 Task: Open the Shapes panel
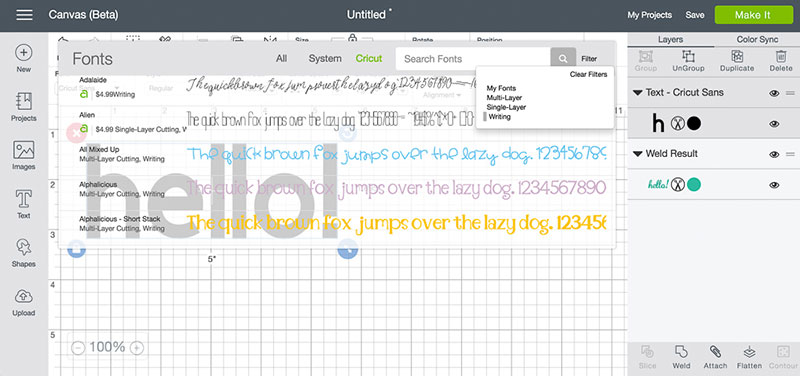point(24,253)
